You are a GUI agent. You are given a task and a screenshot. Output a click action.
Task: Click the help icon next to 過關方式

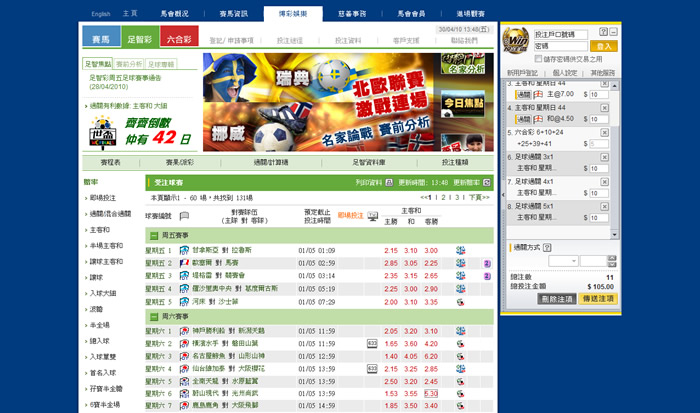(x=547, y=246)
